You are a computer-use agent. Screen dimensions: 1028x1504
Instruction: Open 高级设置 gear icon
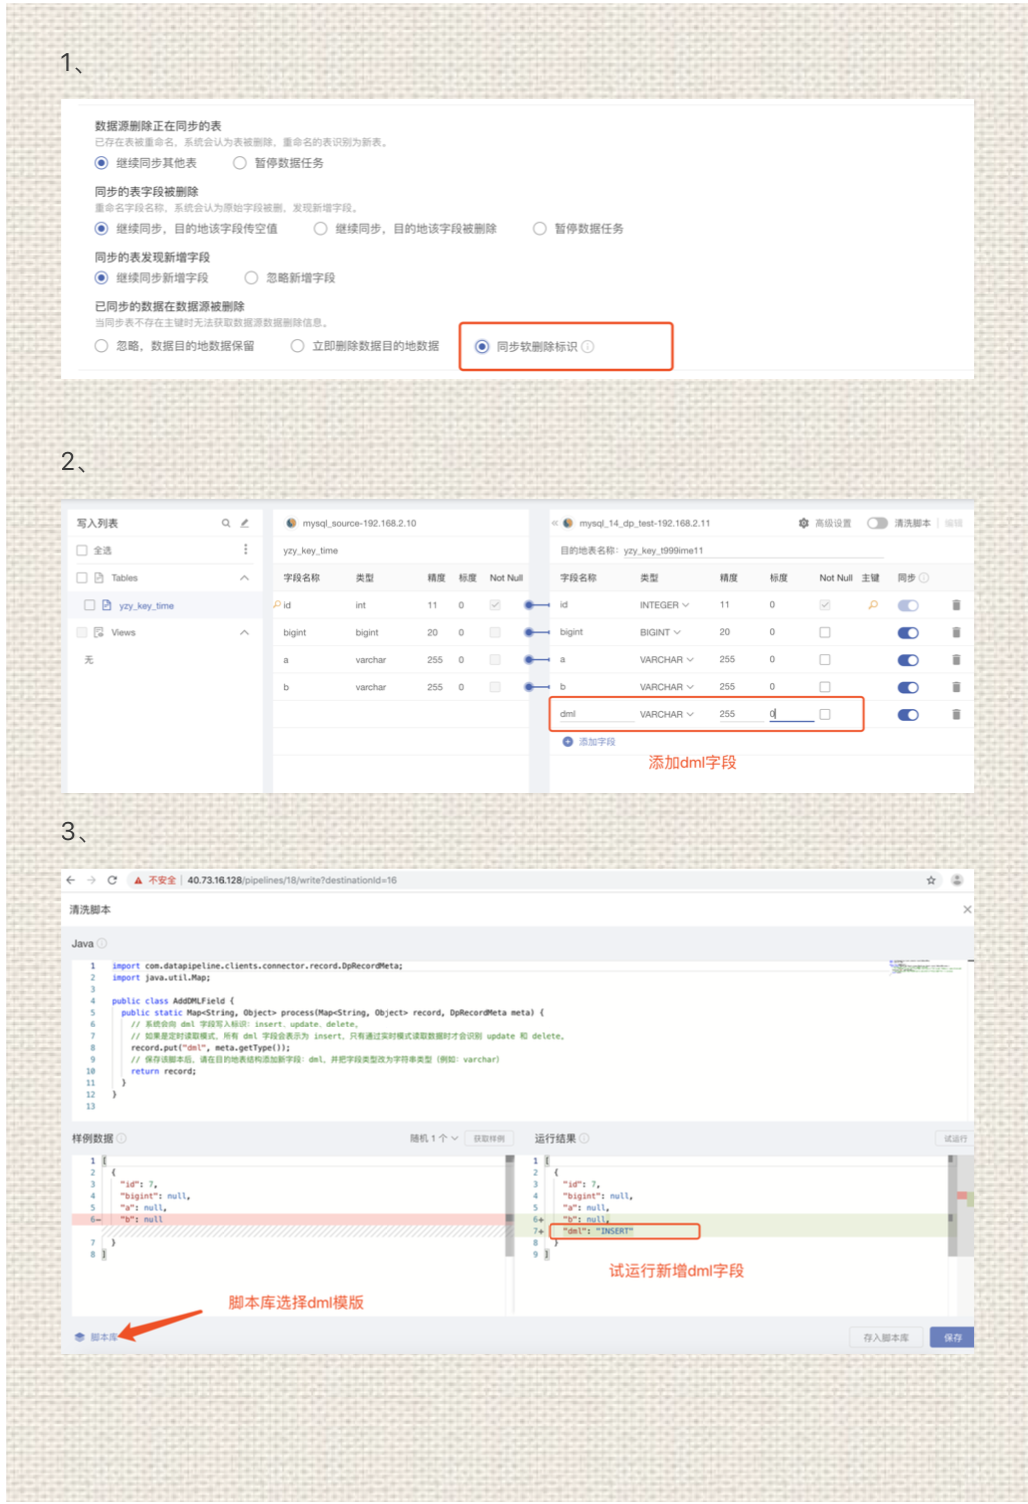tap(803, 523)
